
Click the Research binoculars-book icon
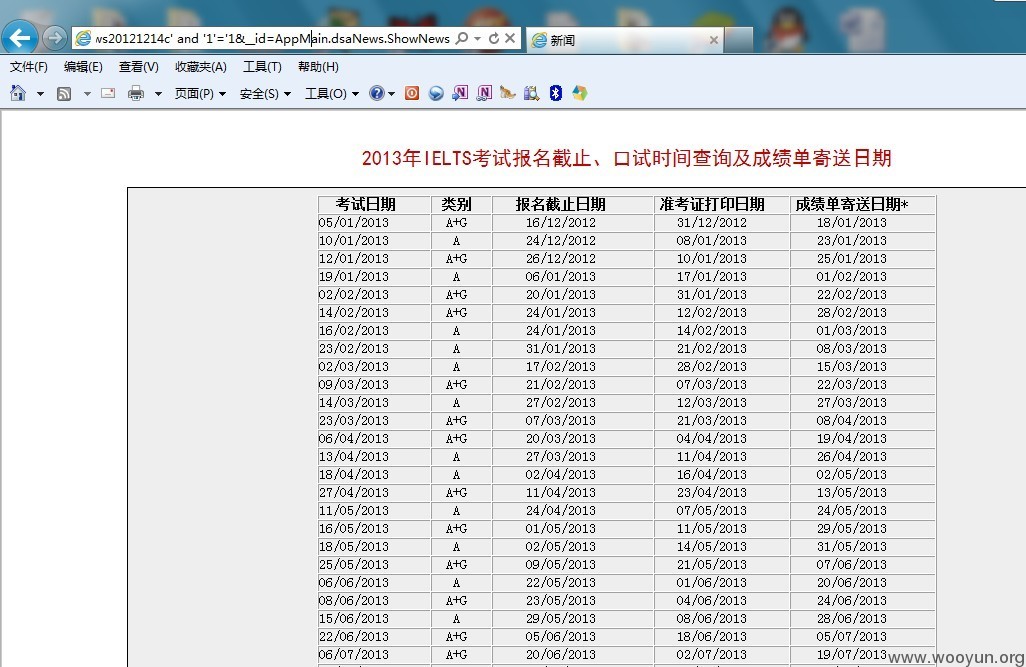coord(531,94)
